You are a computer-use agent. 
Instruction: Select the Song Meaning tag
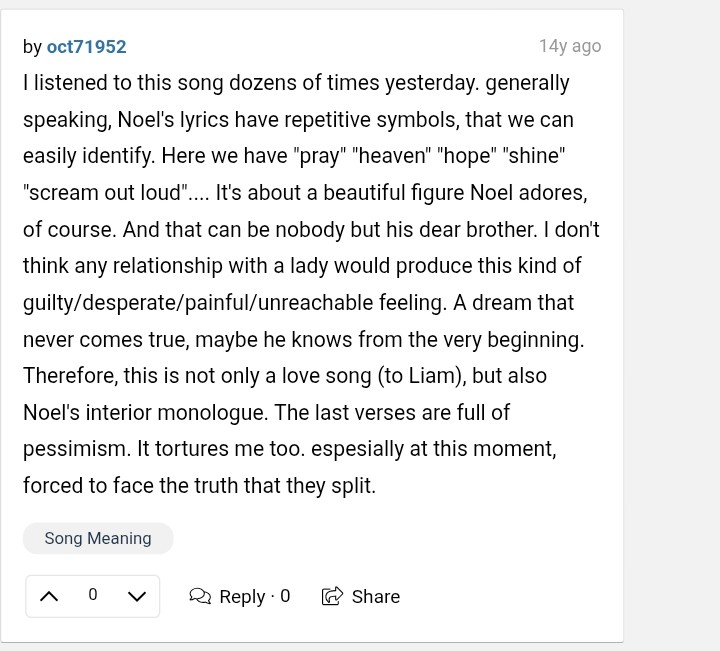98,538
